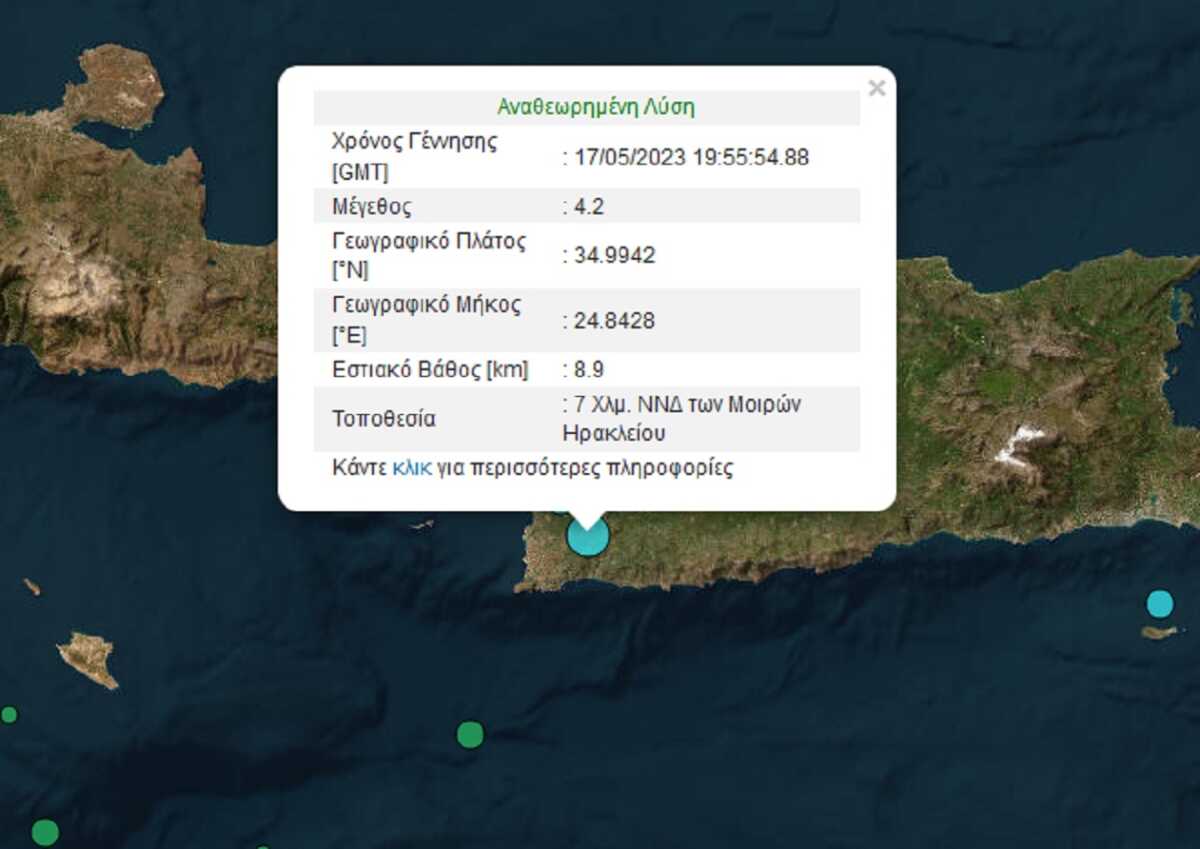Image resolution: width=1200 pixels, height=849 pixels.
Task: Click the latitude value 34.9942
Action: point(614,255)
